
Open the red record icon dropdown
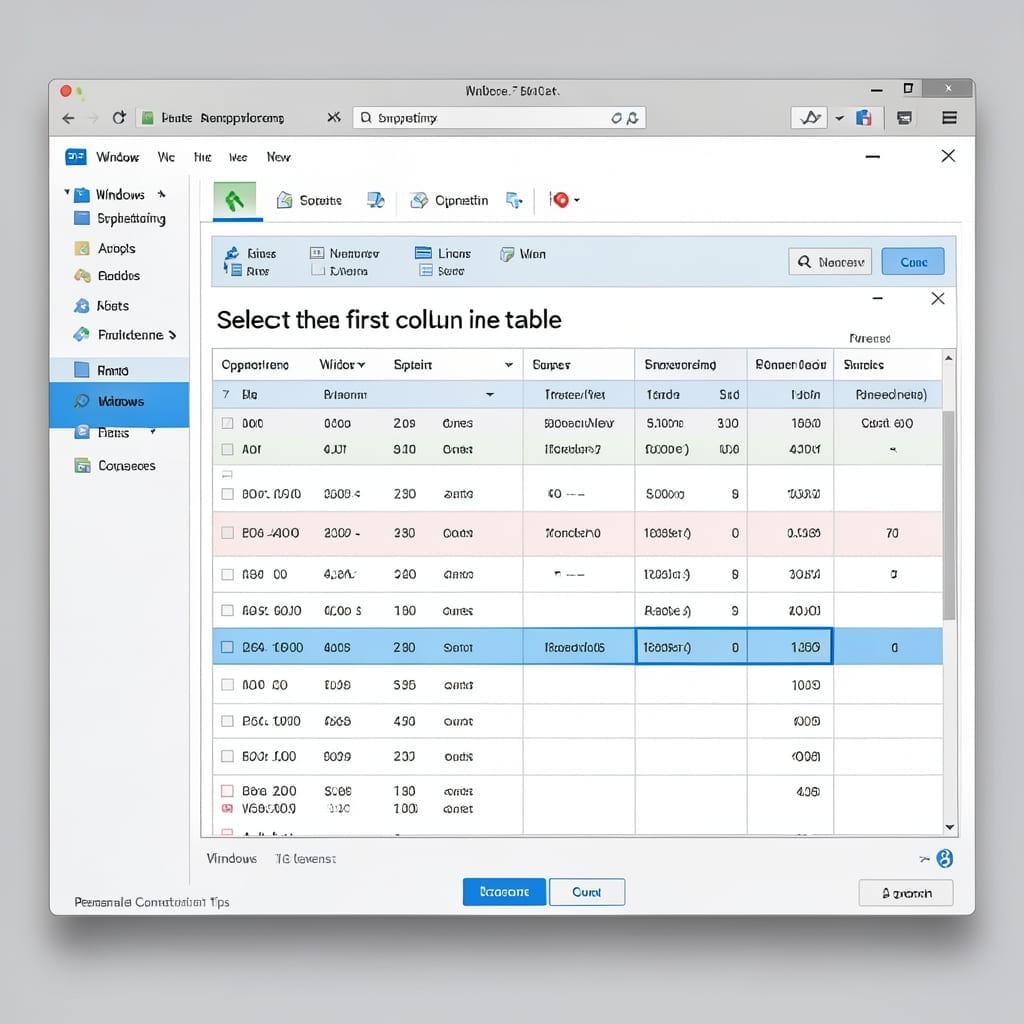coord(577,200)
